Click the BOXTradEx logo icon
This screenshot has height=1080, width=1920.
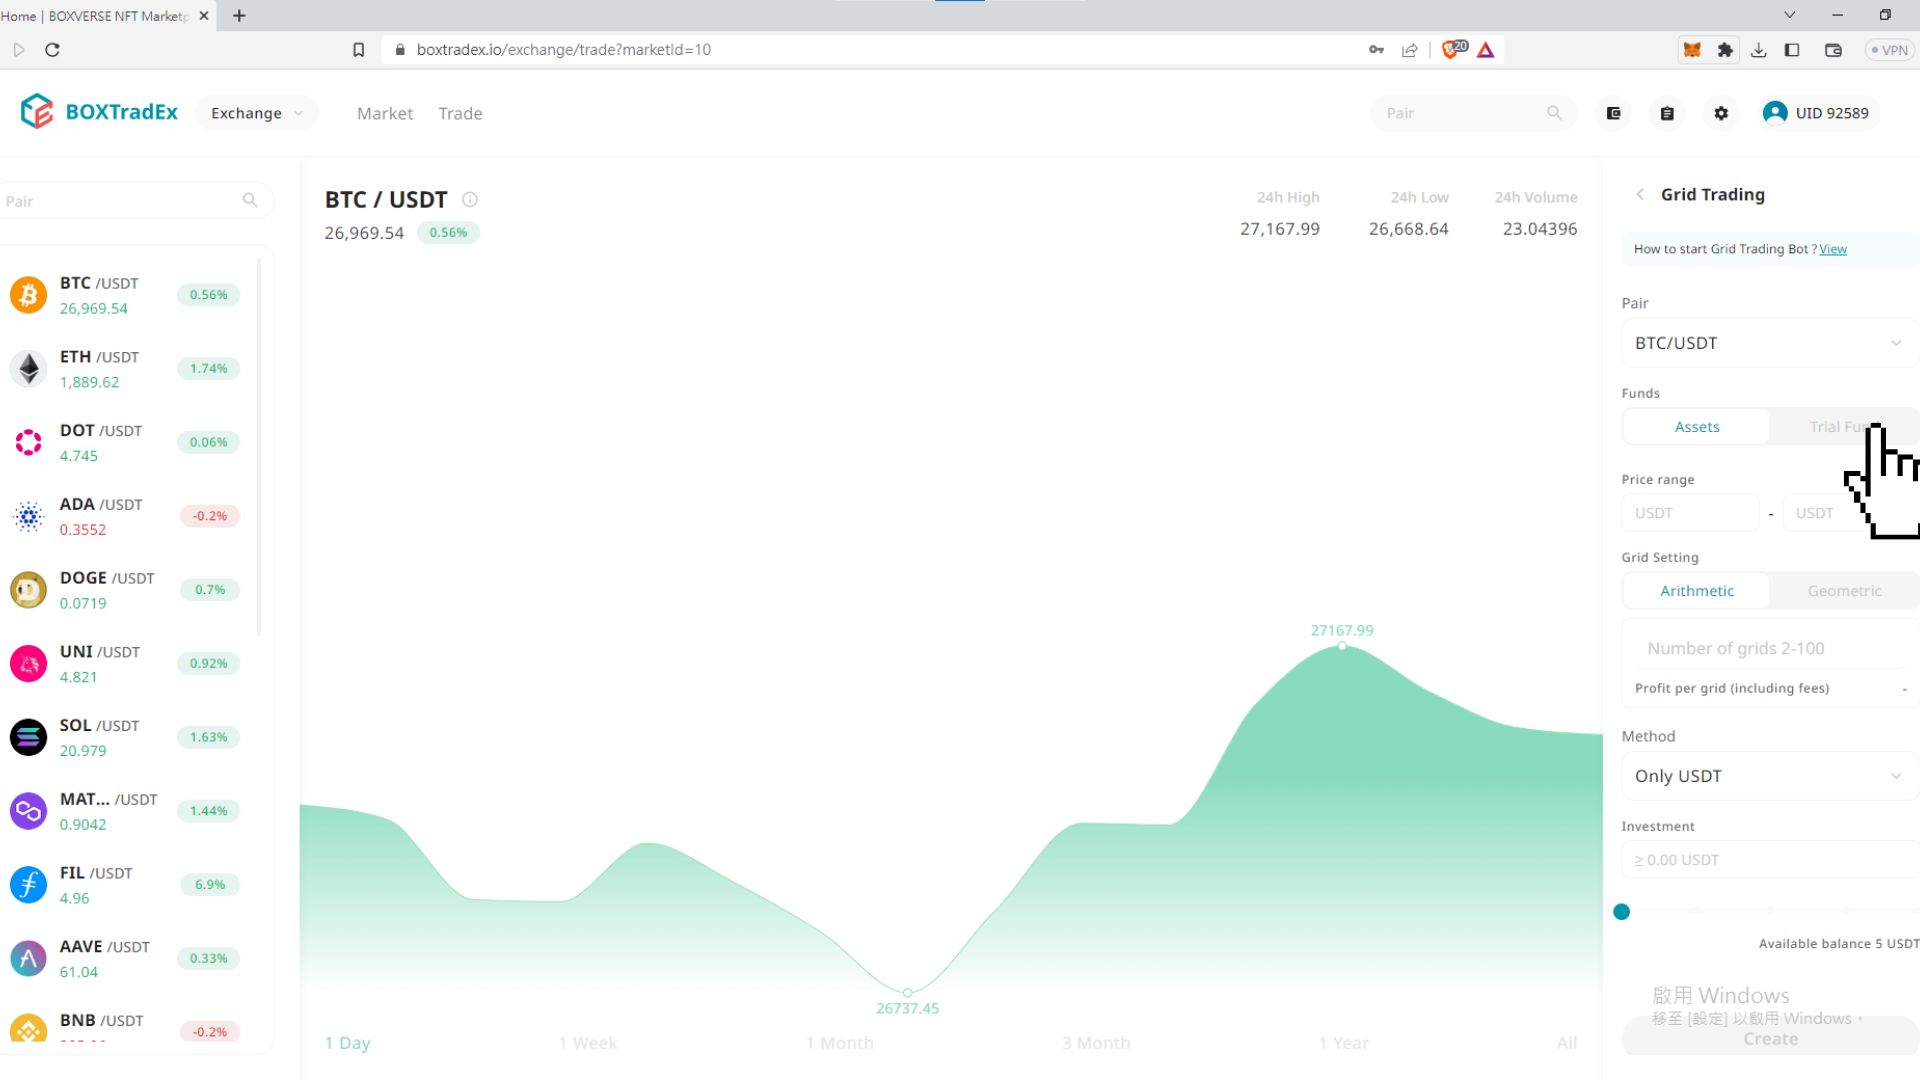37,112
